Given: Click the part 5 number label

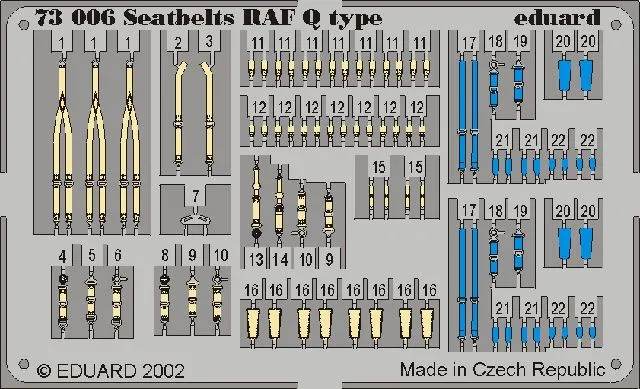Looking at the screenshot, I should point(92,256).
